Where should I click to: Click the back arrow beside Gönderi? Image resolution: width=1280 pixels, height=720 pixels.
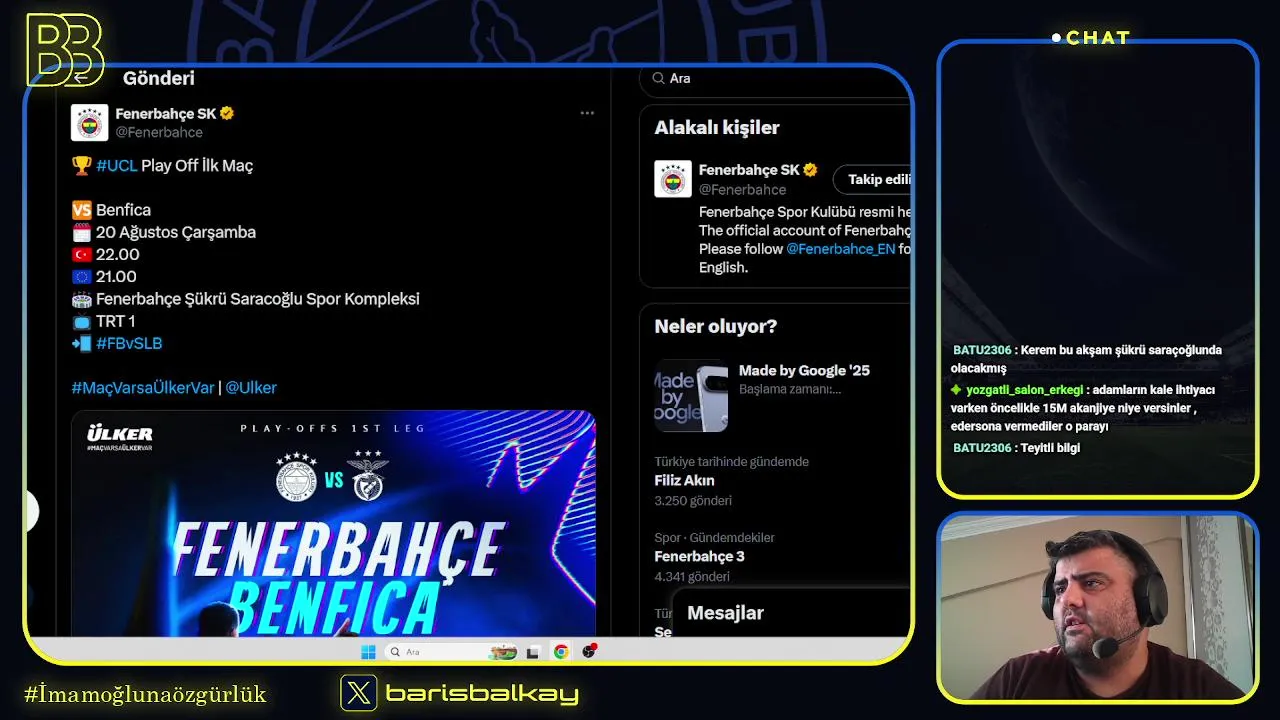tap(81, 77)
